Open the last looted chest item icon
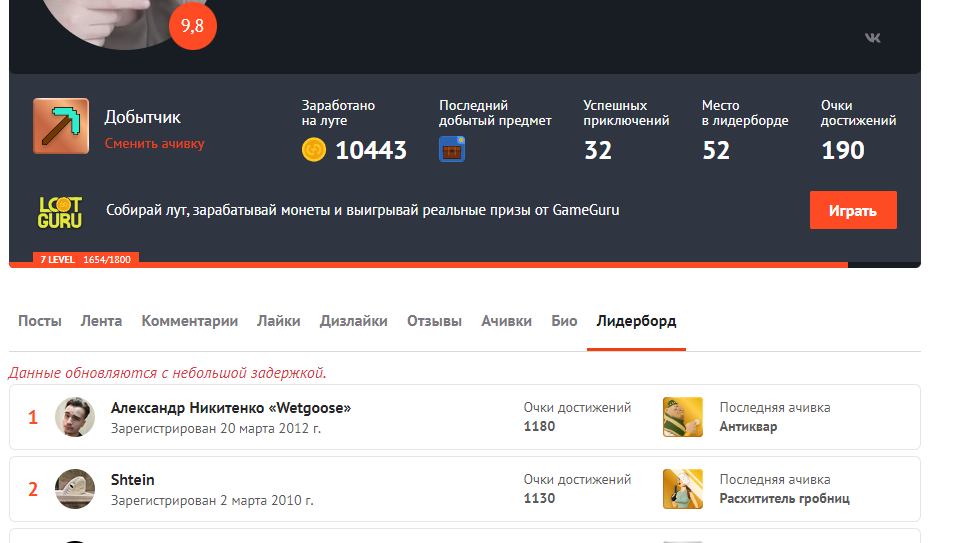 tap(452, 149)
